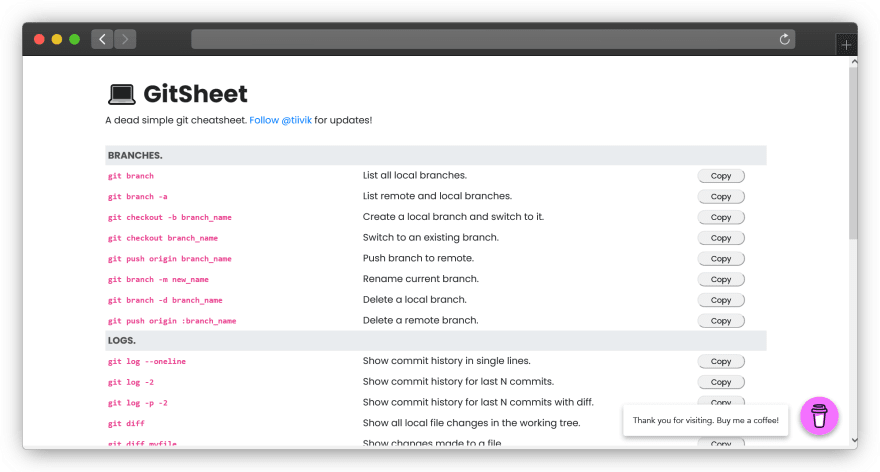The height and width of the screenshot is (472, 880).
Task: Copy 'git branch -d branch_name' command
Action: click(721, 300)
